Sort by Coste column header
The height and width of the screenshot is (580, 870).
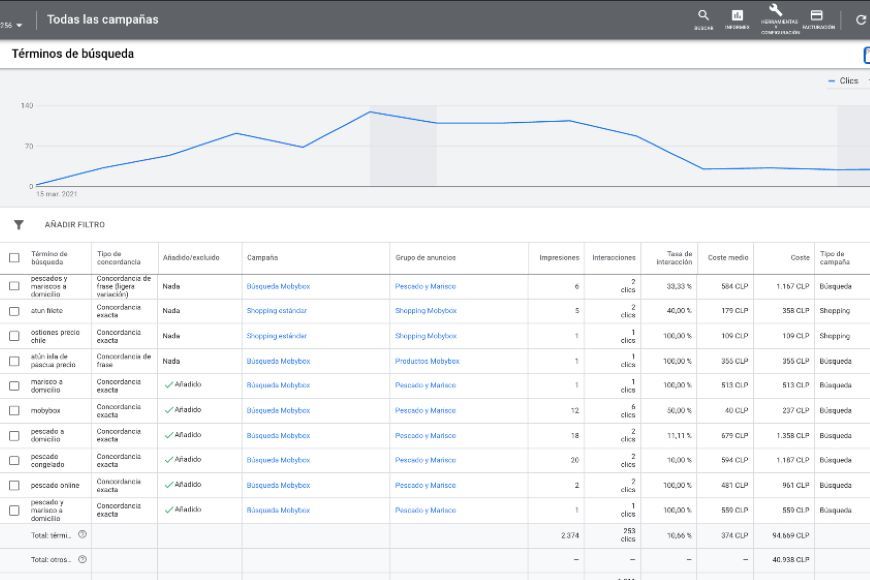coord(800,258)
